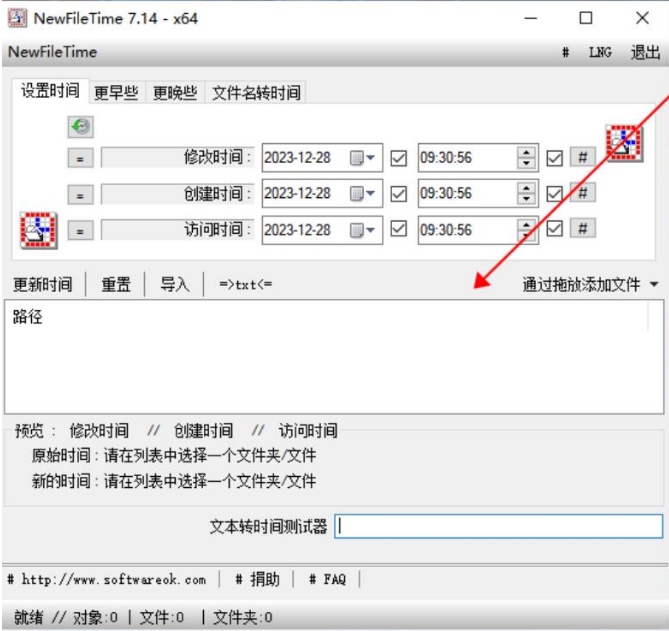Open the '#' menu in the top bar

tap(565, 52)
